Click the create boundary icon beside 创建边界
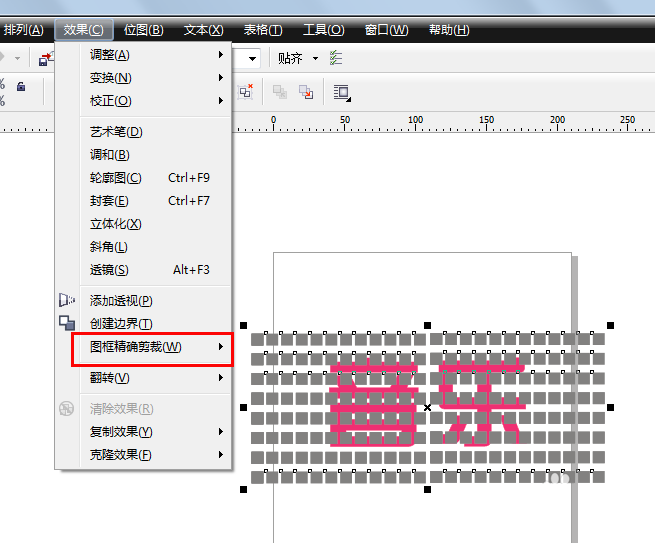The width and height of the screenshot is (655, 543). tap(67, 323)
